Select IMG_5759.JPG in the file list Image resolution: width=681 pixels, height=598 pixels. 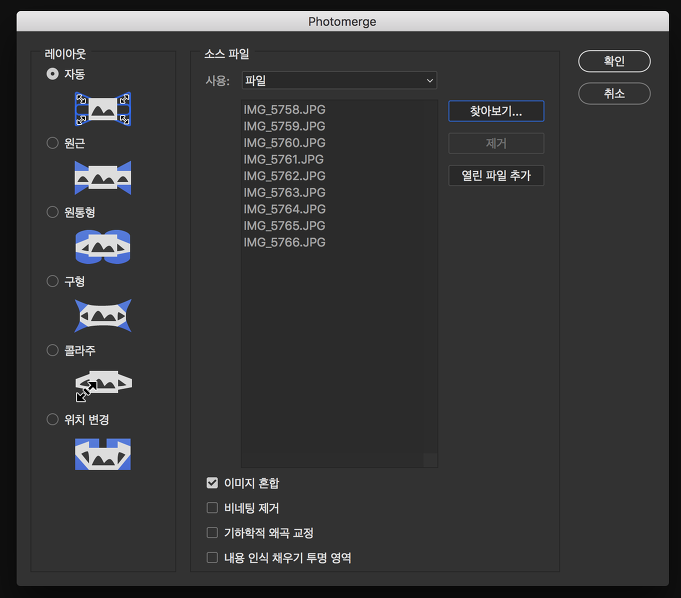284,126
